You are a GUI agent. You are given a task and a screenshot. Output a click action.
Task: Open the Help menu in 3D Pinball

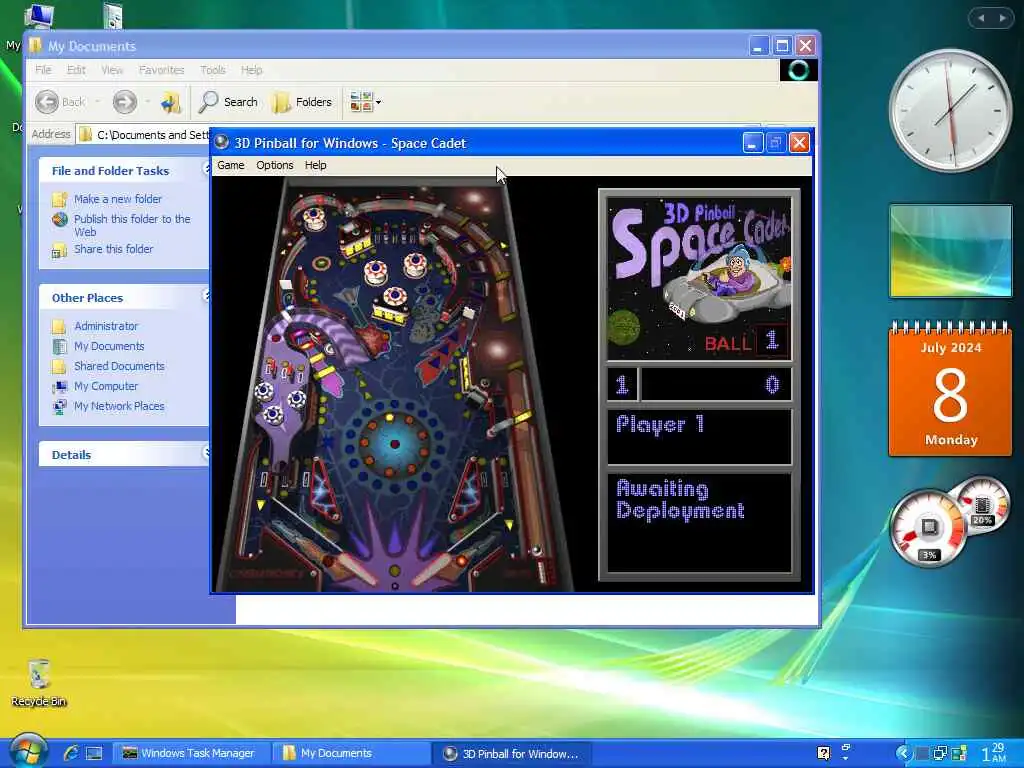coord(315,165)
